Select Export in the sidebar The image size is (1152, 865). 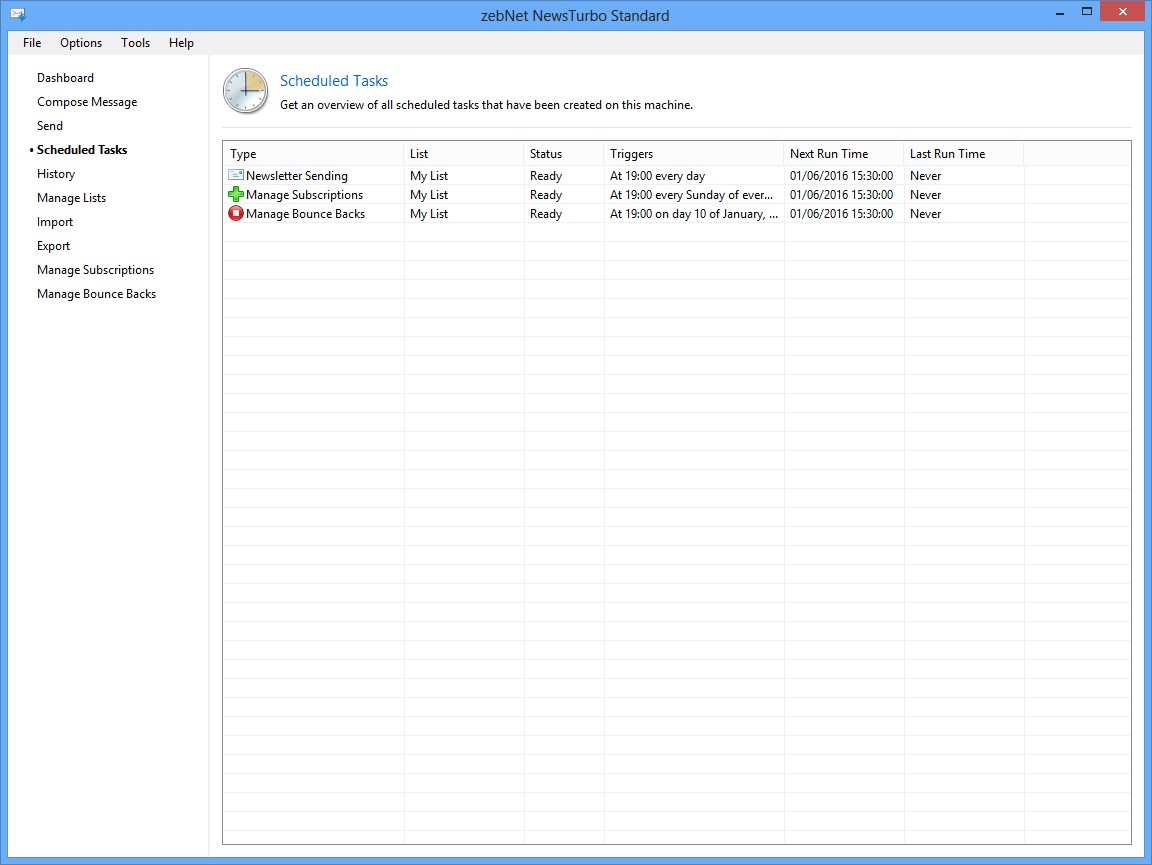54,246
